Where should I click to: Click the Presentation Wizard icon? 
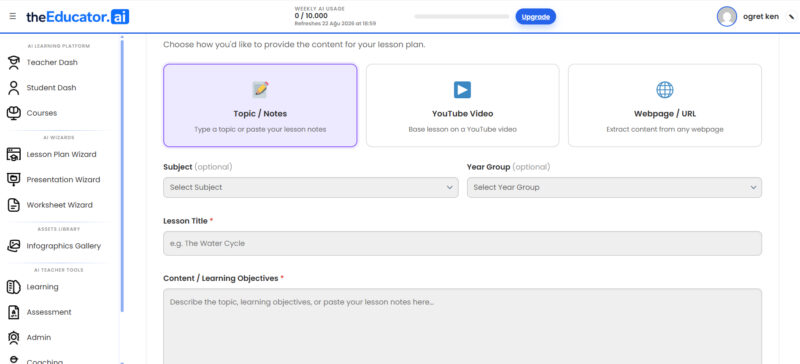click(13, 180)
